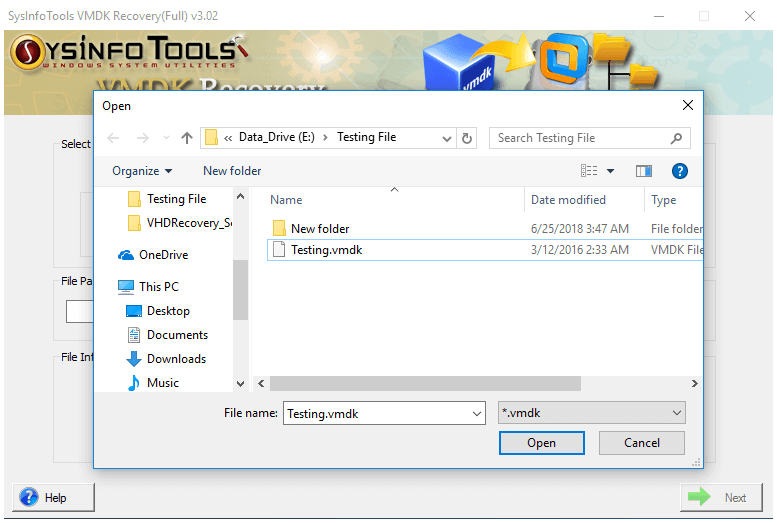Click the search magnifier icon

(x=677, y=138)
